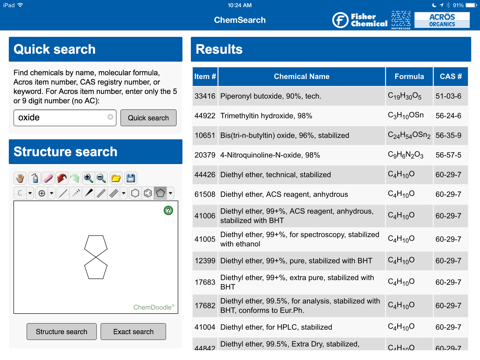Toggle the cyclopentane ring tool

click(x=160, y=193)
